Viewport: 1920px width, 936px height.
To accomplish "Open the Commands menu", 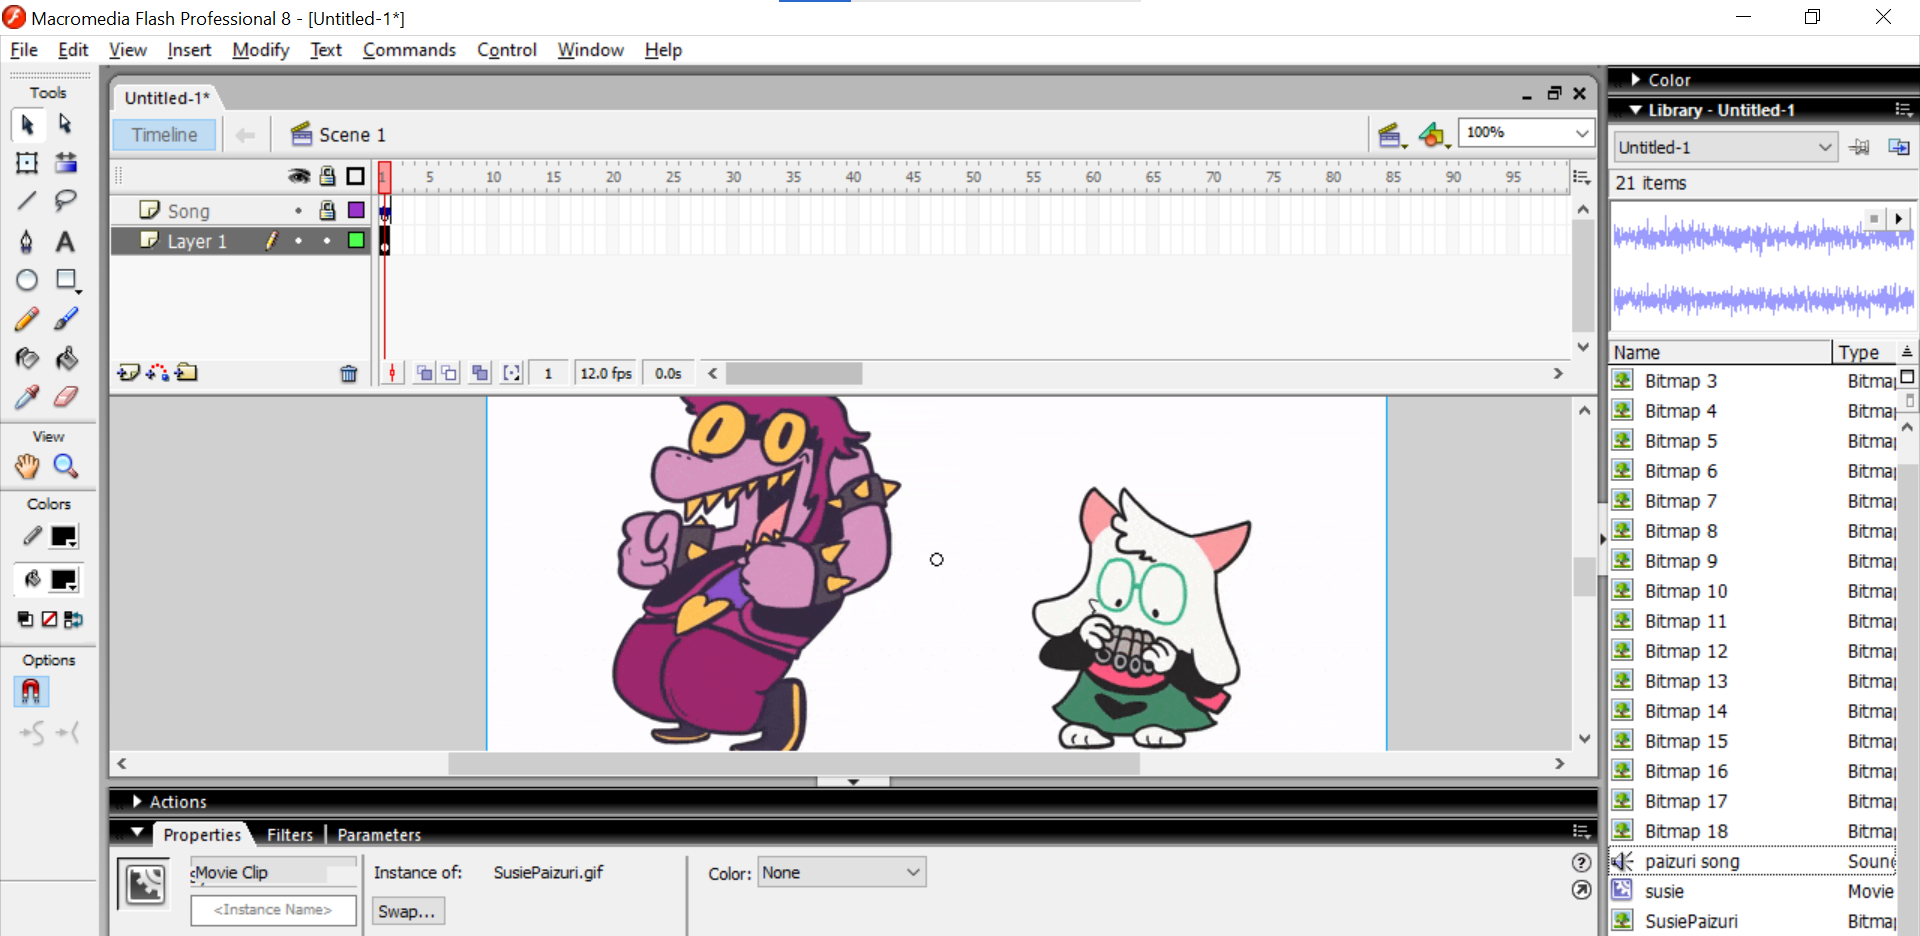I will coord(409,50).
